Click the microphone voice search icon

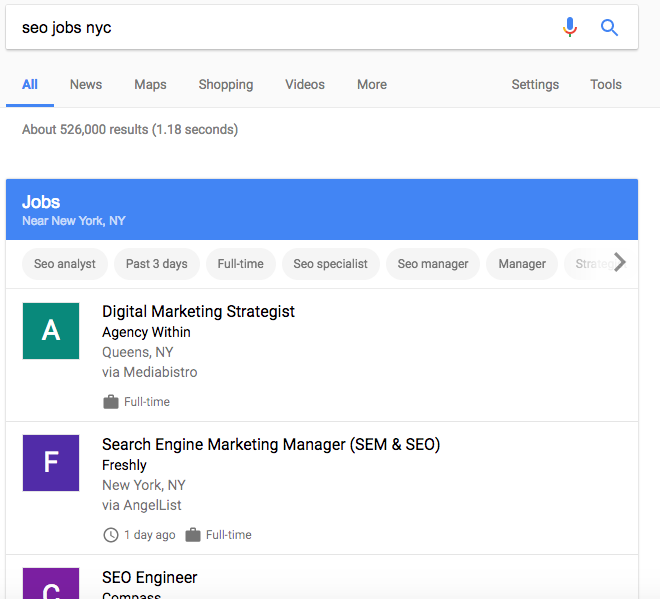point(570,28)
